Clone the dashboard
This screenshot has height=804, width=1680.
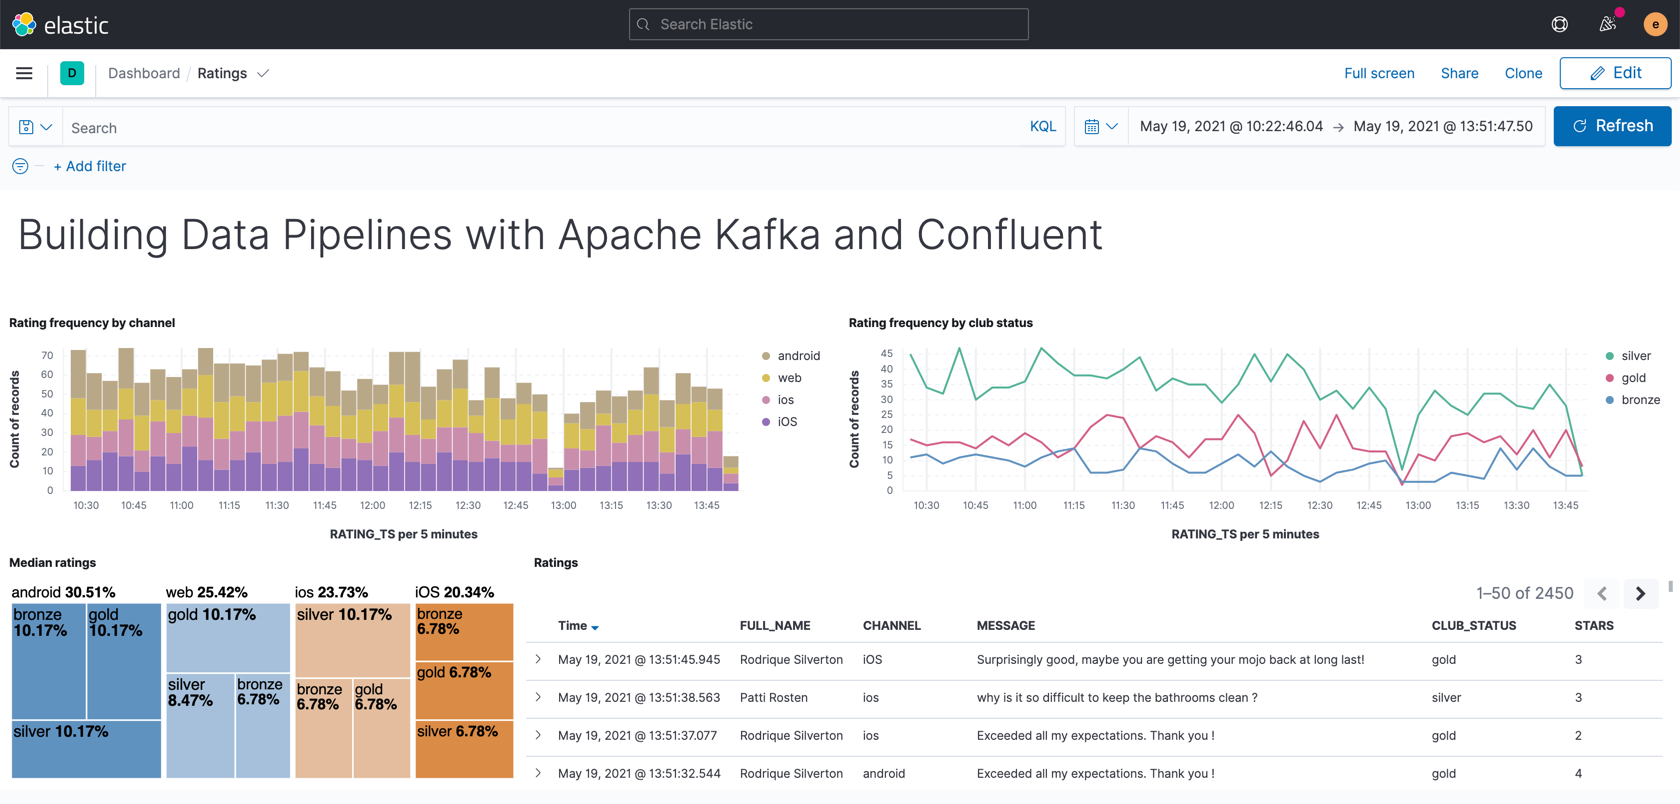tap(1523, 73)
